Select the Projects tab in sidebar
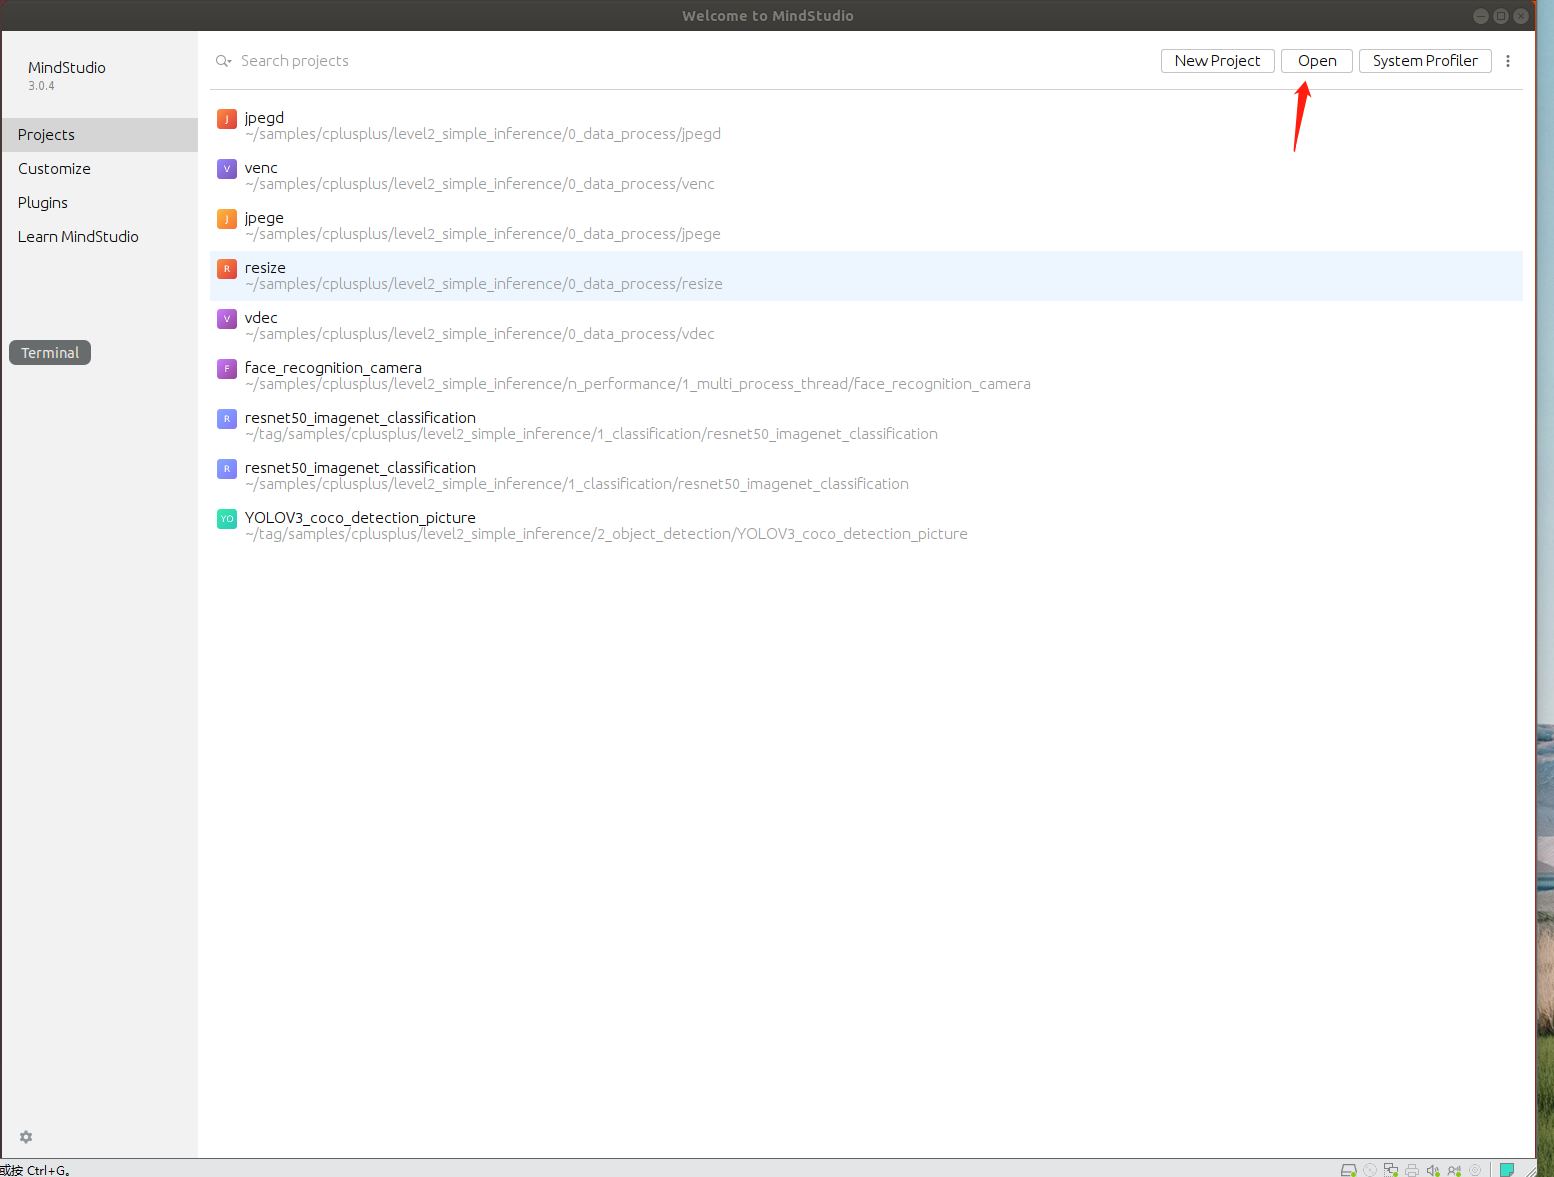Image resolution: width=1554 pixels, height=1177 pixels. 99,135
